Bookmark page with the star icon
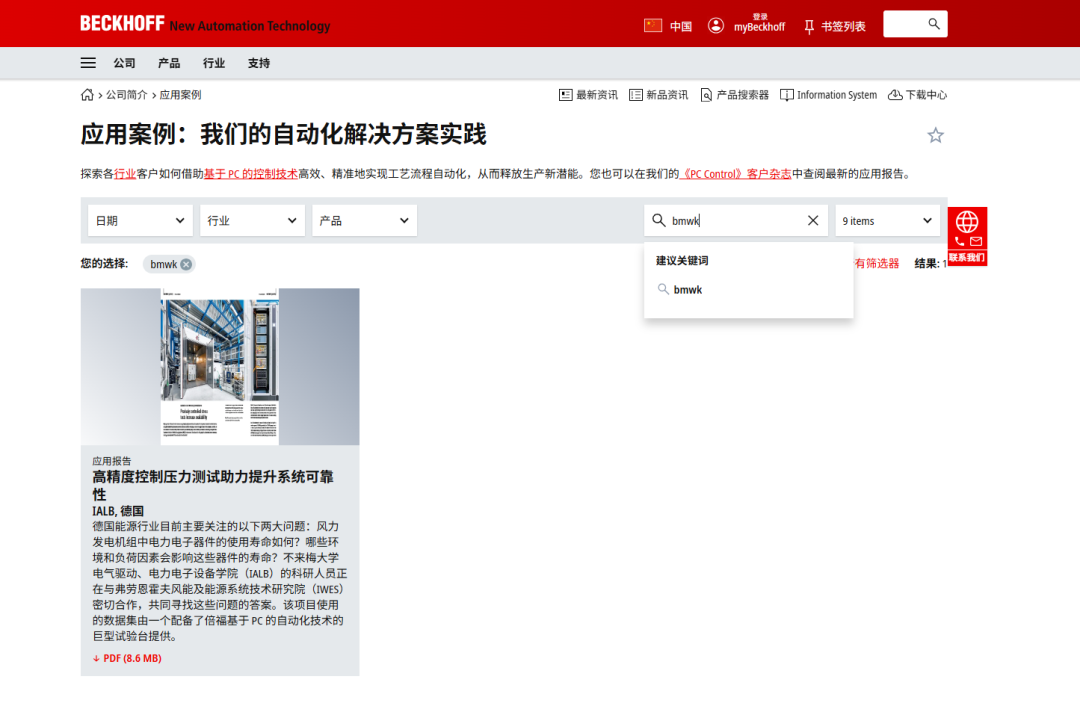The height and width of the screenshot is (703, 1080). click(x=935, y=135)
